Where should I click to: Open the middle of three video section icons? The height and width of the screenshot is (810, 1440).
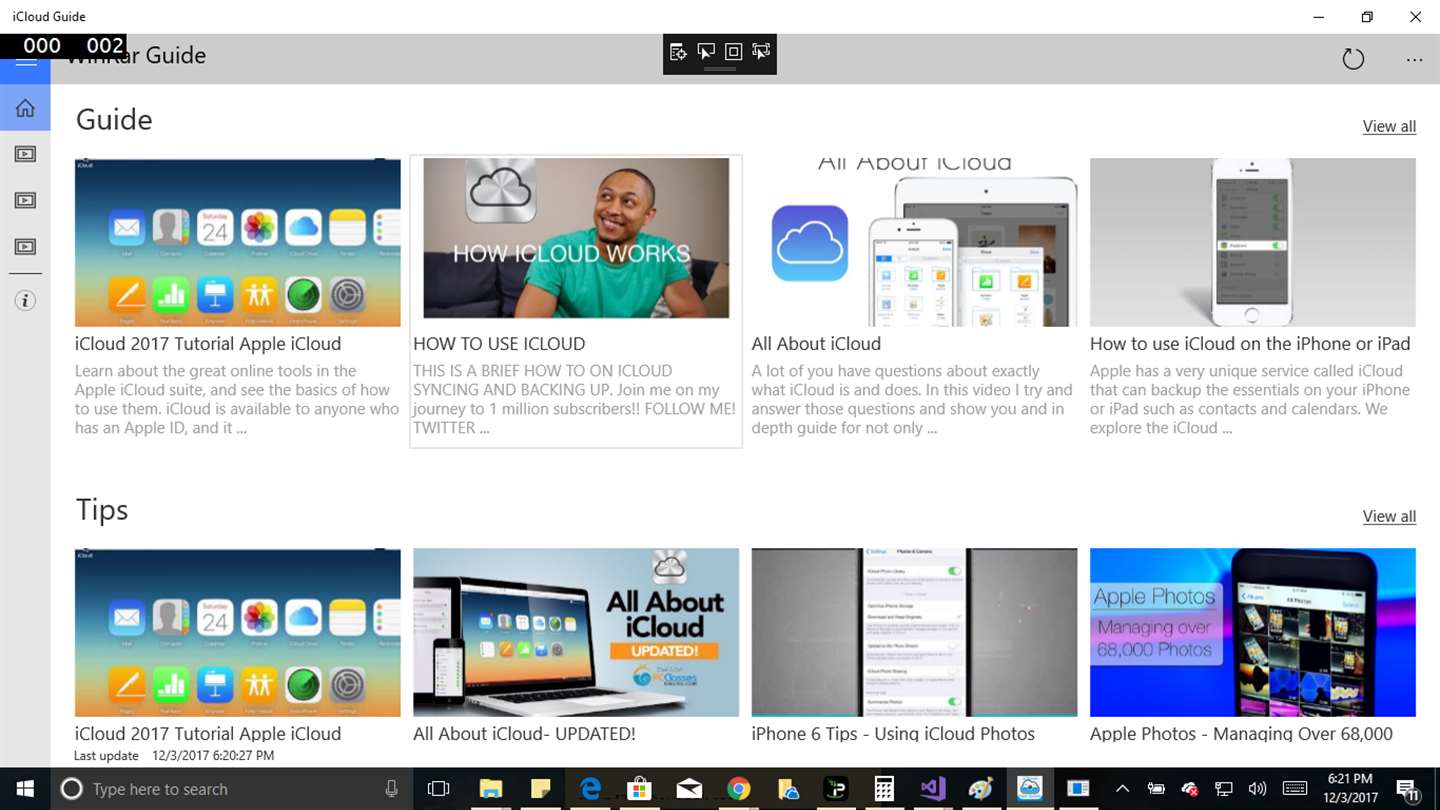[25, 200]
